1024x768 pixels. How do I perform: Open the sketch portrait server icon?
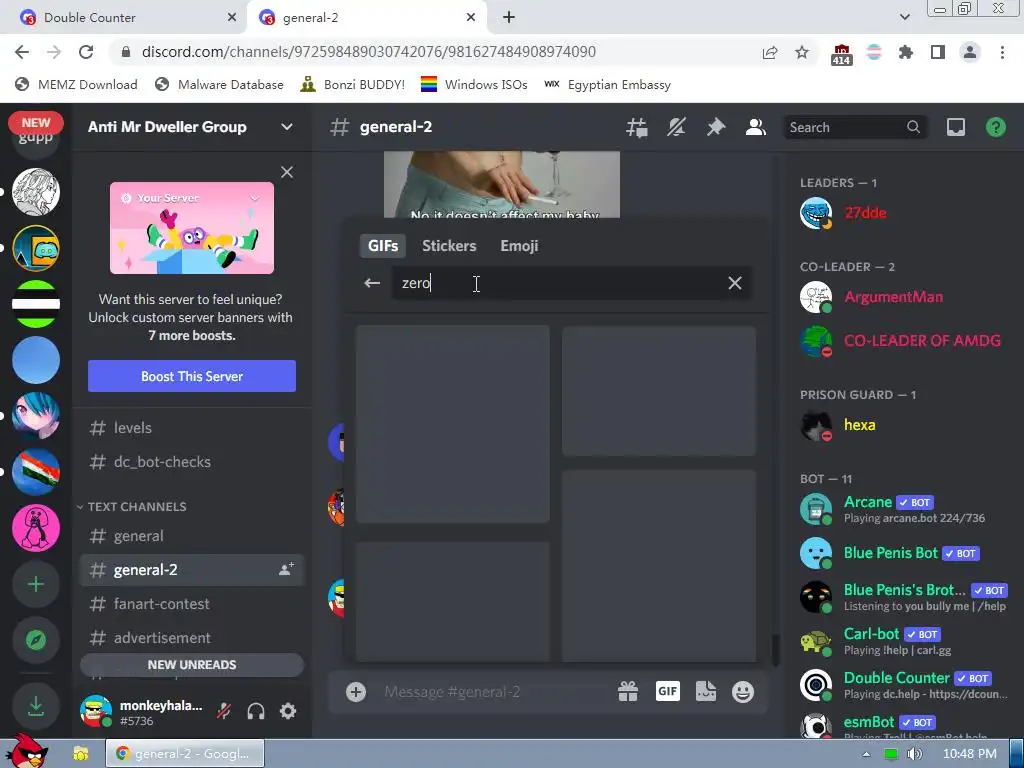[x=36, y=192]
